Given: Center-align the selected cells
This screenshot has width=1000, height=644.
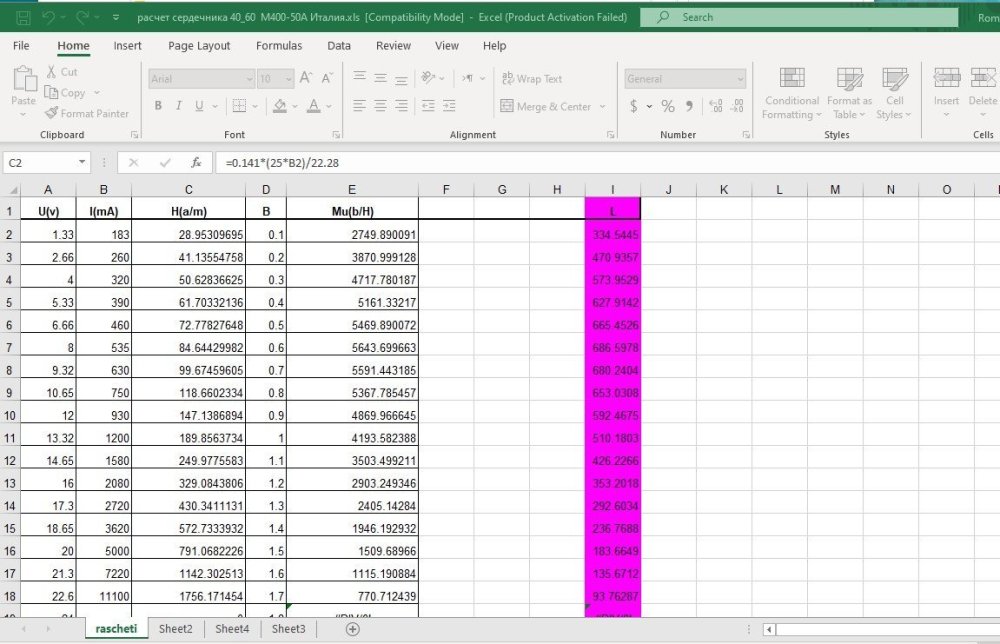Looking at the screenshot, I should pyautogui.click(x=378, y=105).
